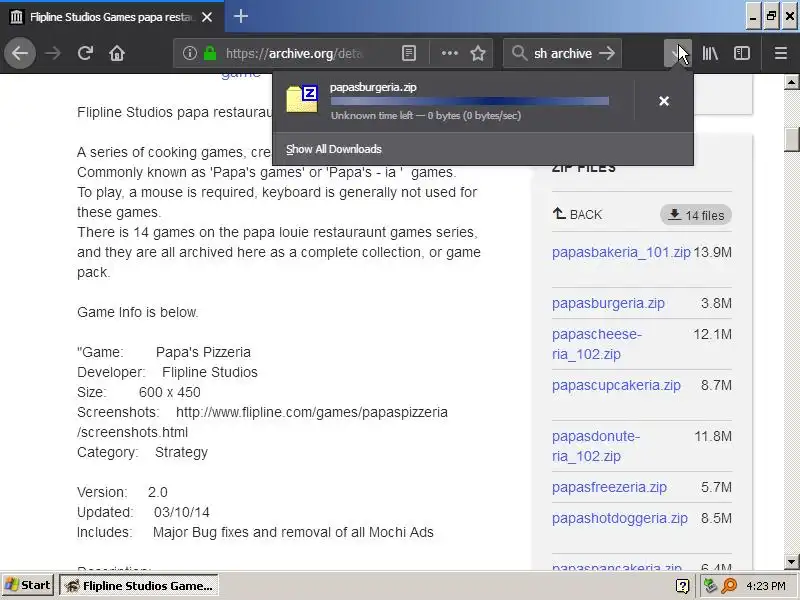800x600 pixels.
Task: Open page actions three-dot menu
Action: click(x=449, y=53)
